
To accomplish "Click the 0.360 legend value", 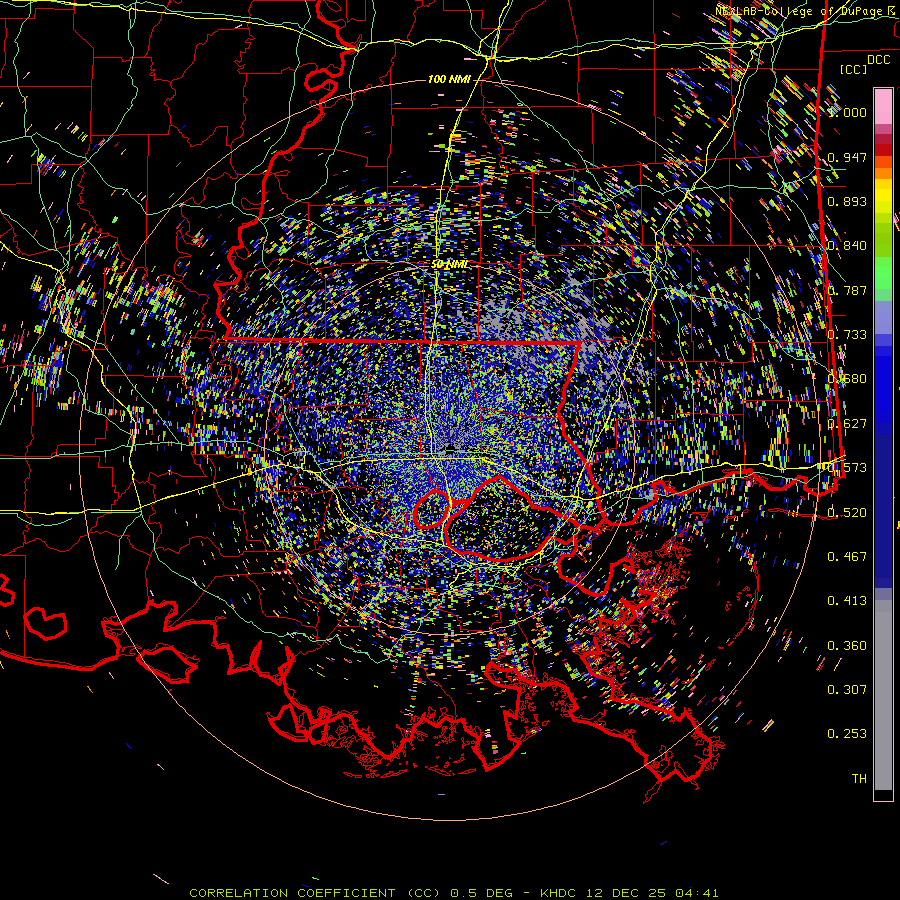I will pyautogui.click(x=847, y=646).
